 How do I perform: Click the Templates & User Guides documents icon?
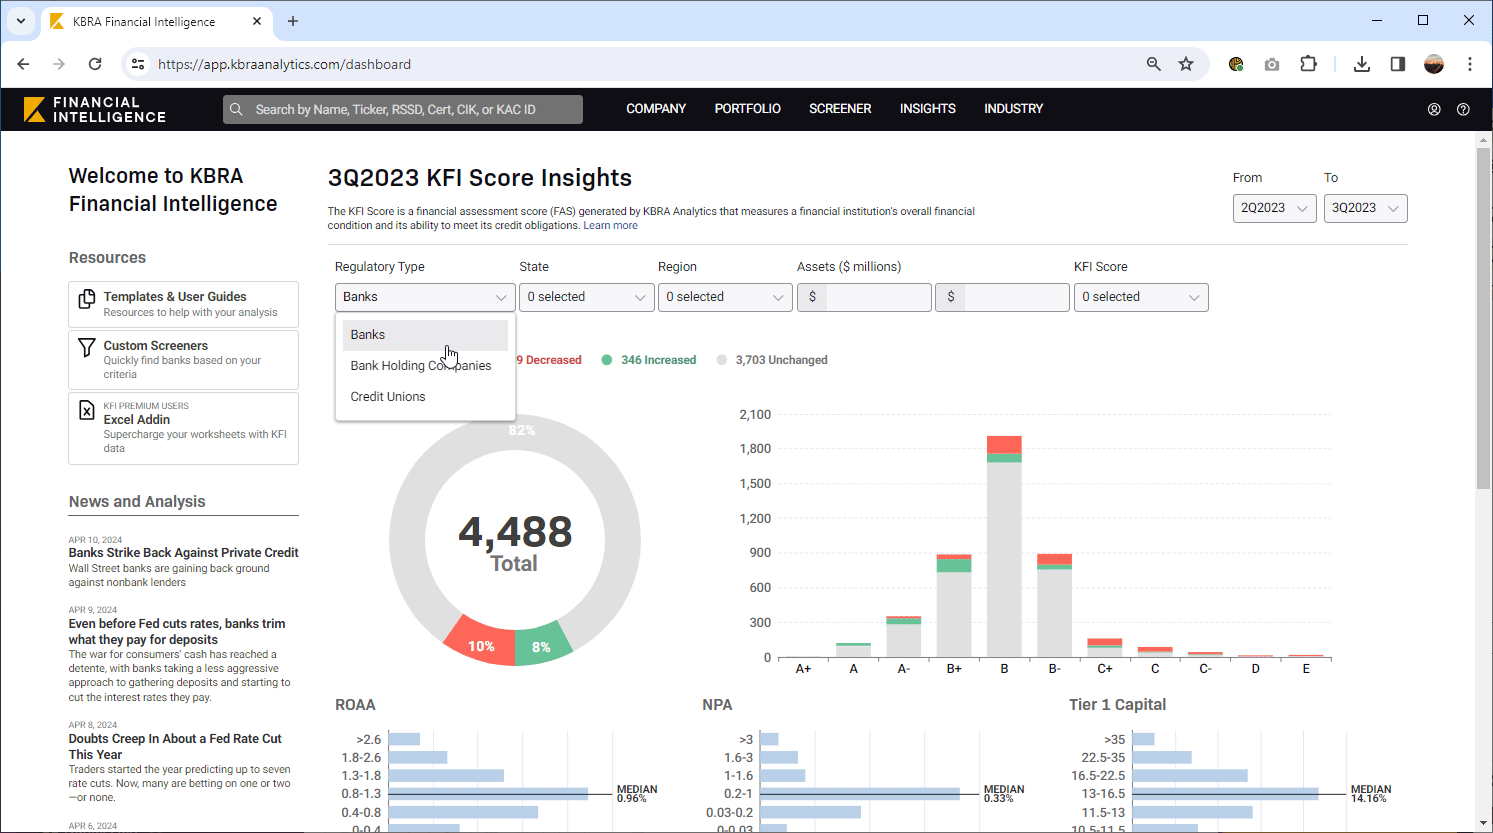click(87, 296)
